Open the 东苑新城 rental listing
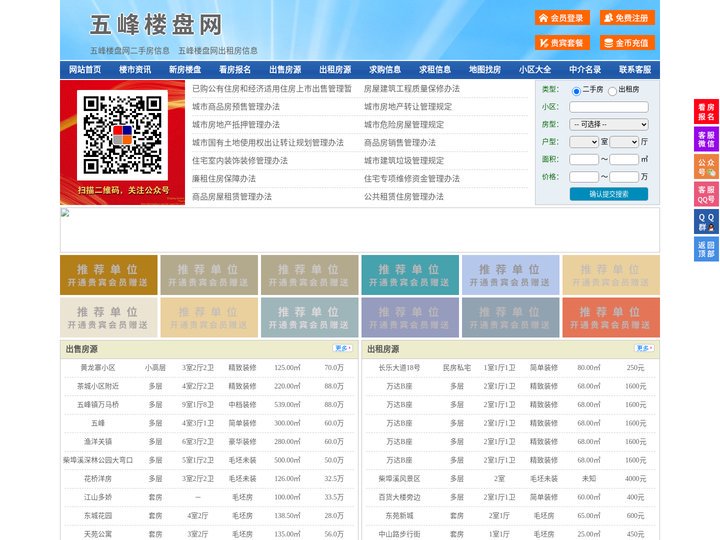720x540 pixels. click(x=399, y=516)
